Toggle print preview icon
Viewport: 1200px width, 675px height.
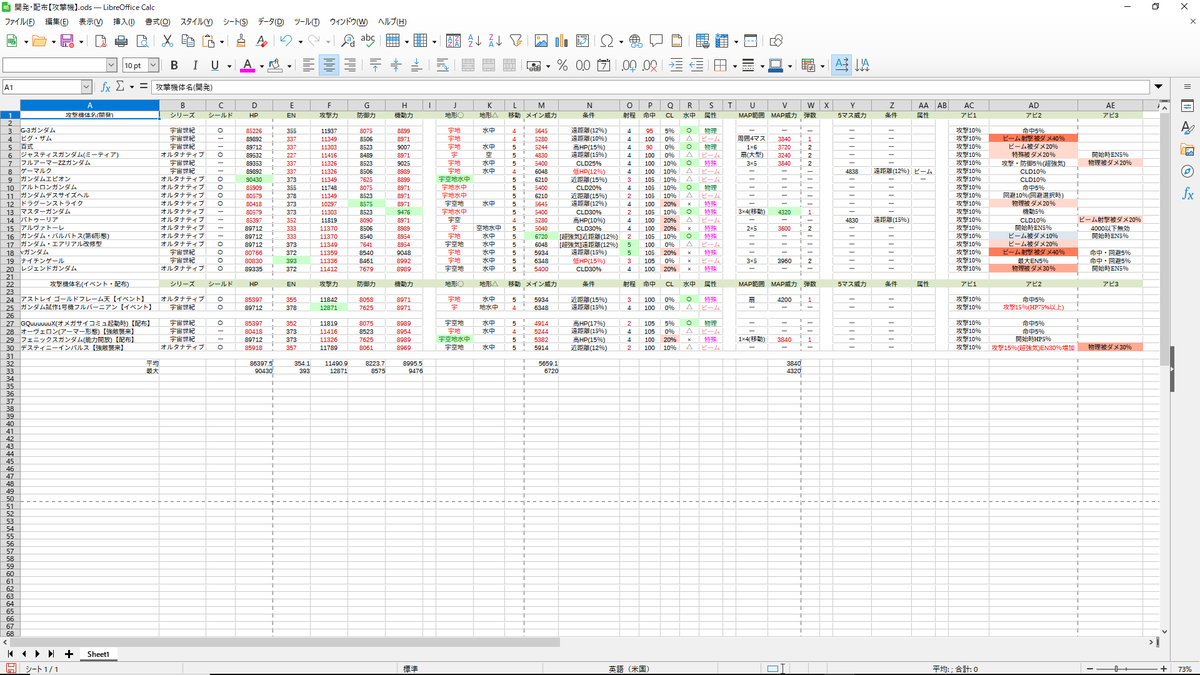[142, 41]
